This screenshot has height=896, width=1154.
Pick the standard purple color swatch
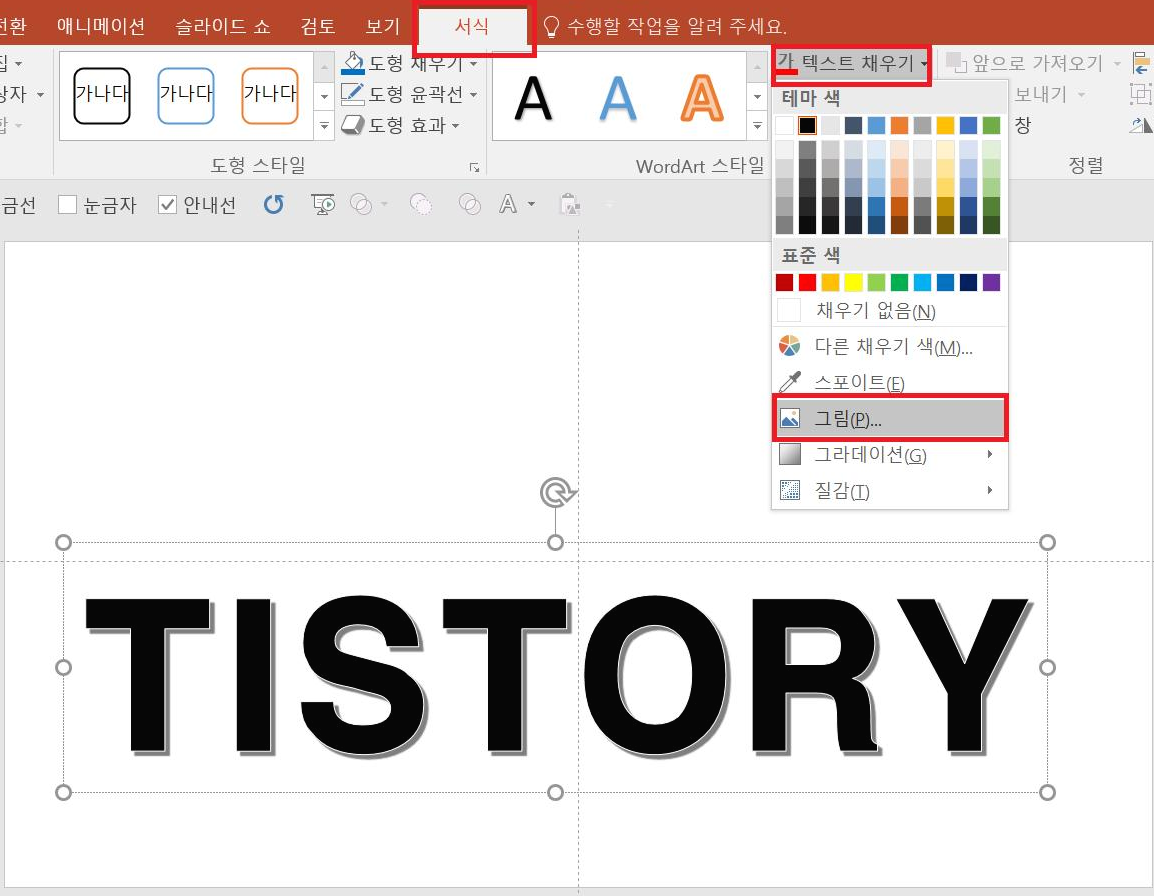tap(991, 283)
